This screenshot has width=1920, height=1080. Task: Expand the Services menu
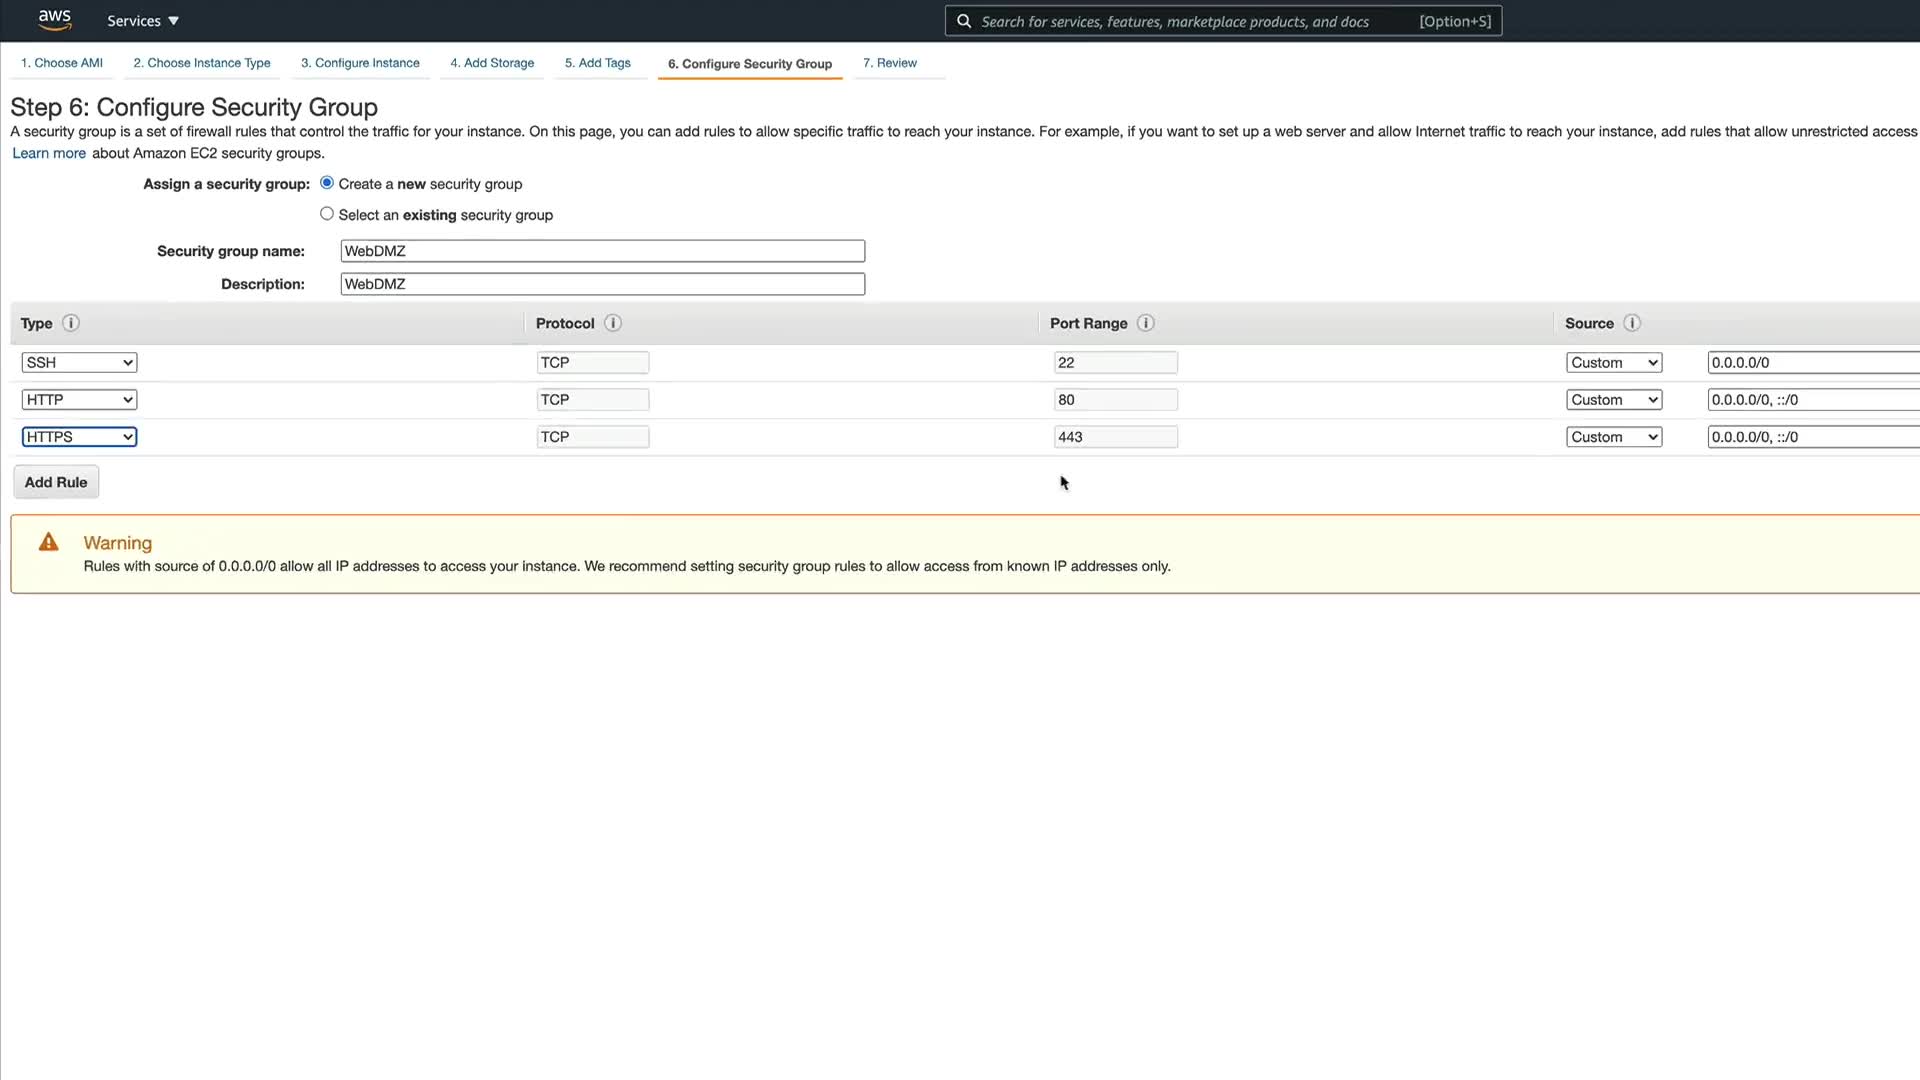(x=143, y=21)
